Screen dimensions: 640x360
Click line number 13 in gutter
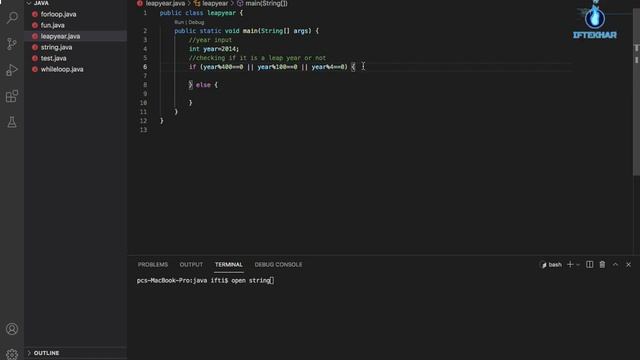pos(143,130)
